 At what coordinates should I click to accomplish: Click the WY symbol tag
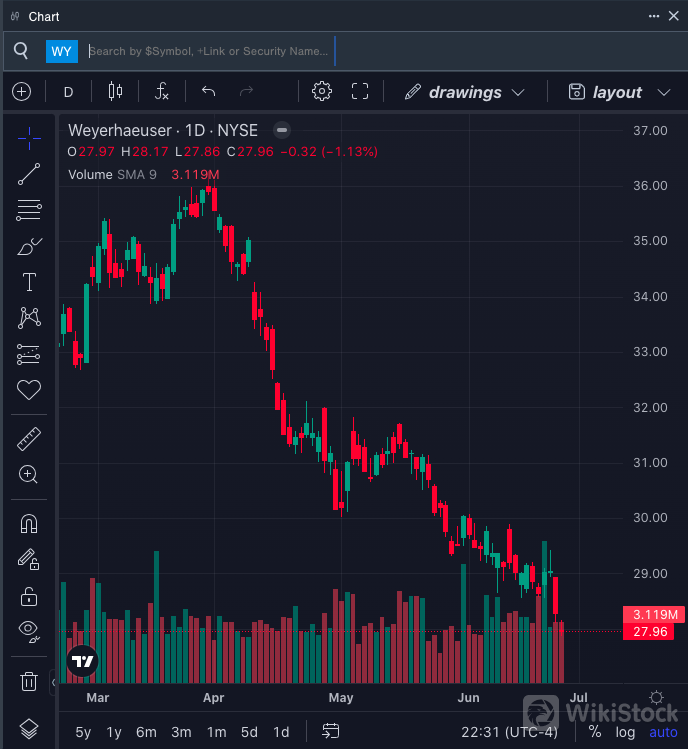(61, 51)
